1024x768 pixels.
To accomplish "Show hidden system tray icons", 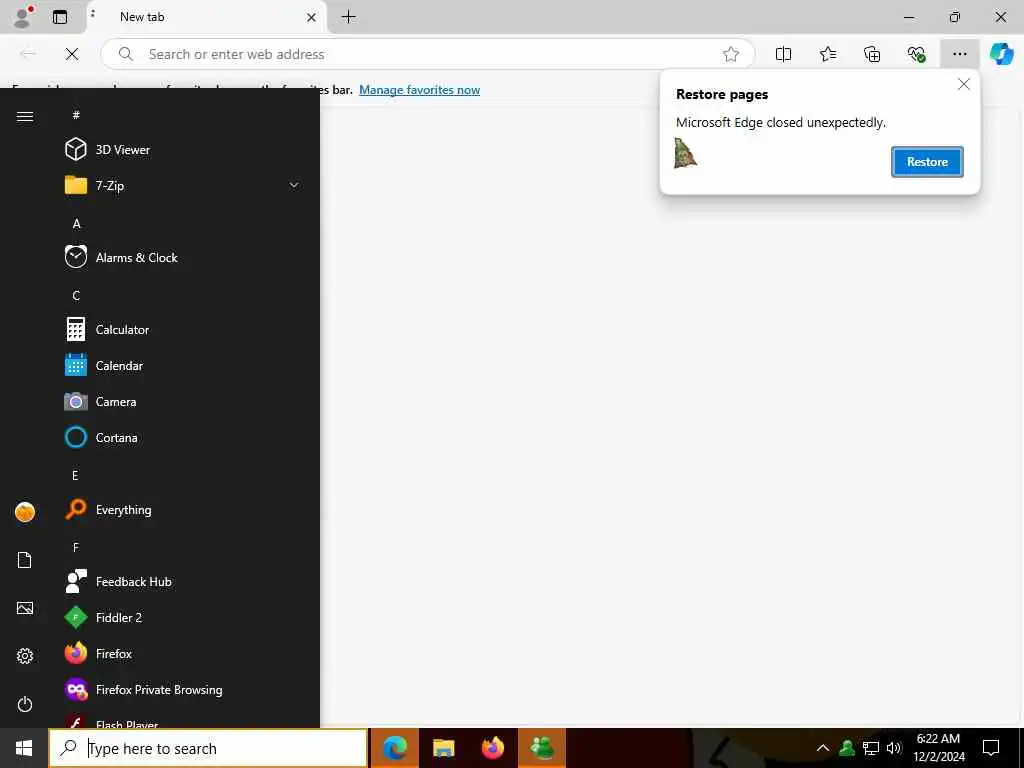I will 823,748.
